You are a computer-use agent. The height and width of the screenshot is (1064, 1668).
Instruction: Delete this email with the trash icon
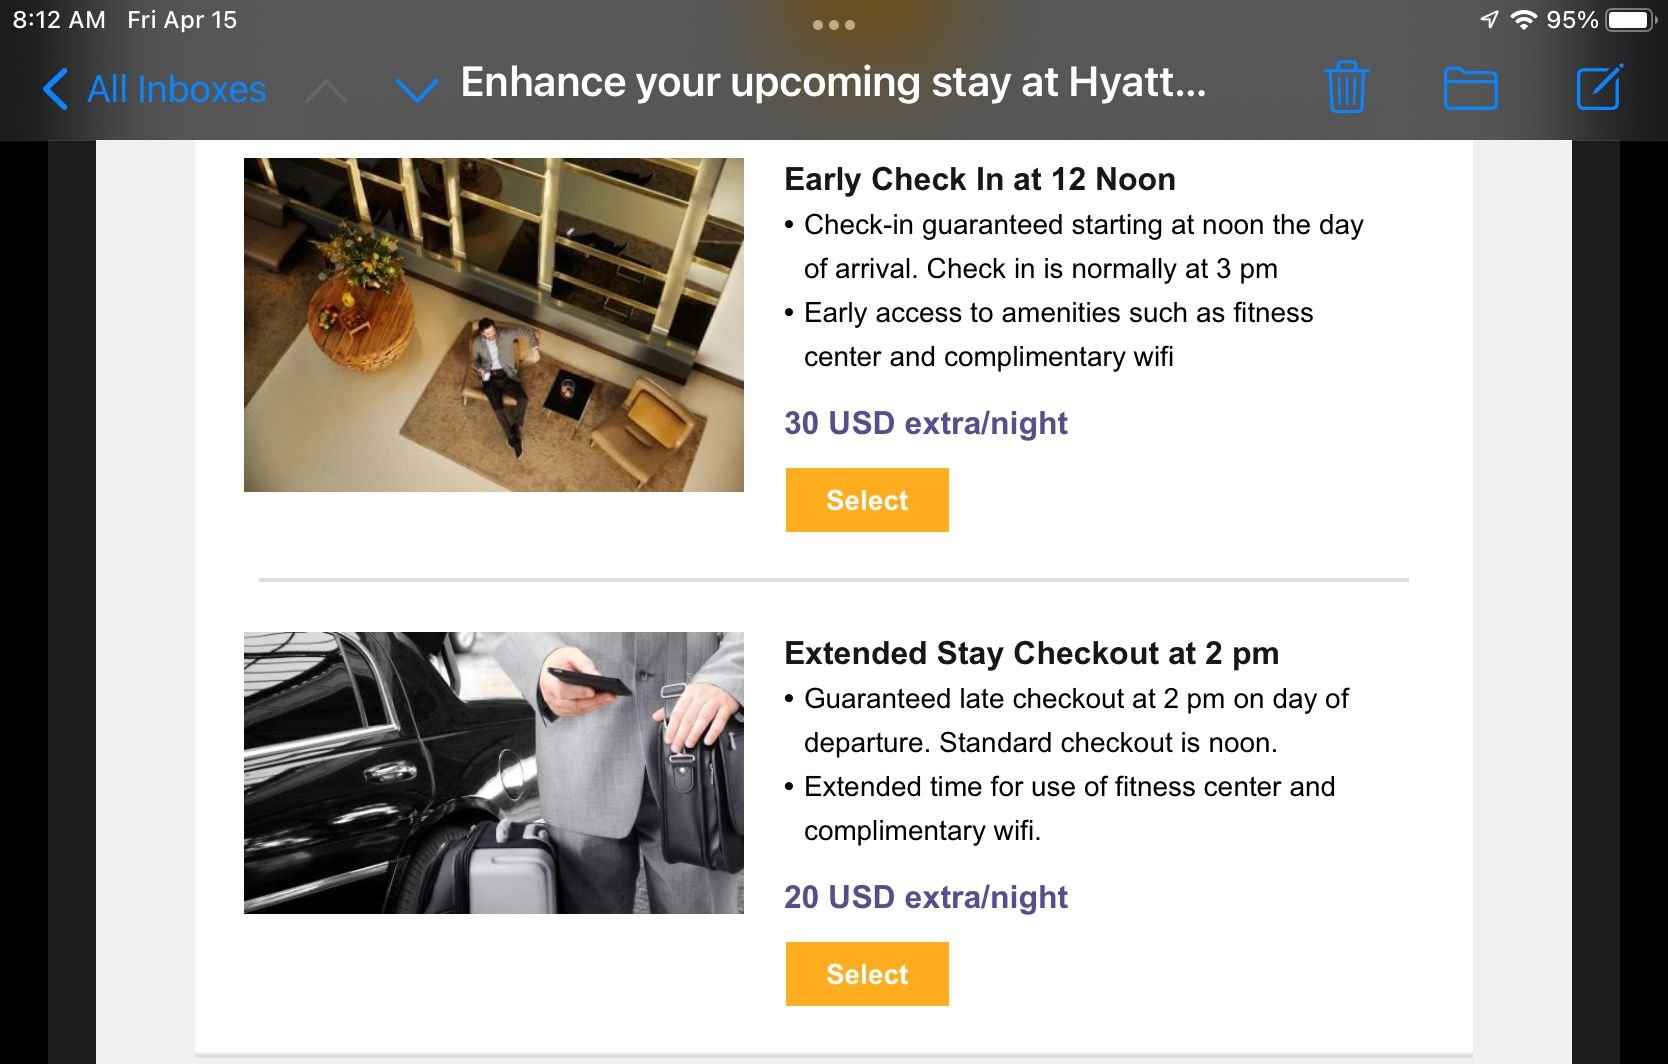pos(1346,87)
